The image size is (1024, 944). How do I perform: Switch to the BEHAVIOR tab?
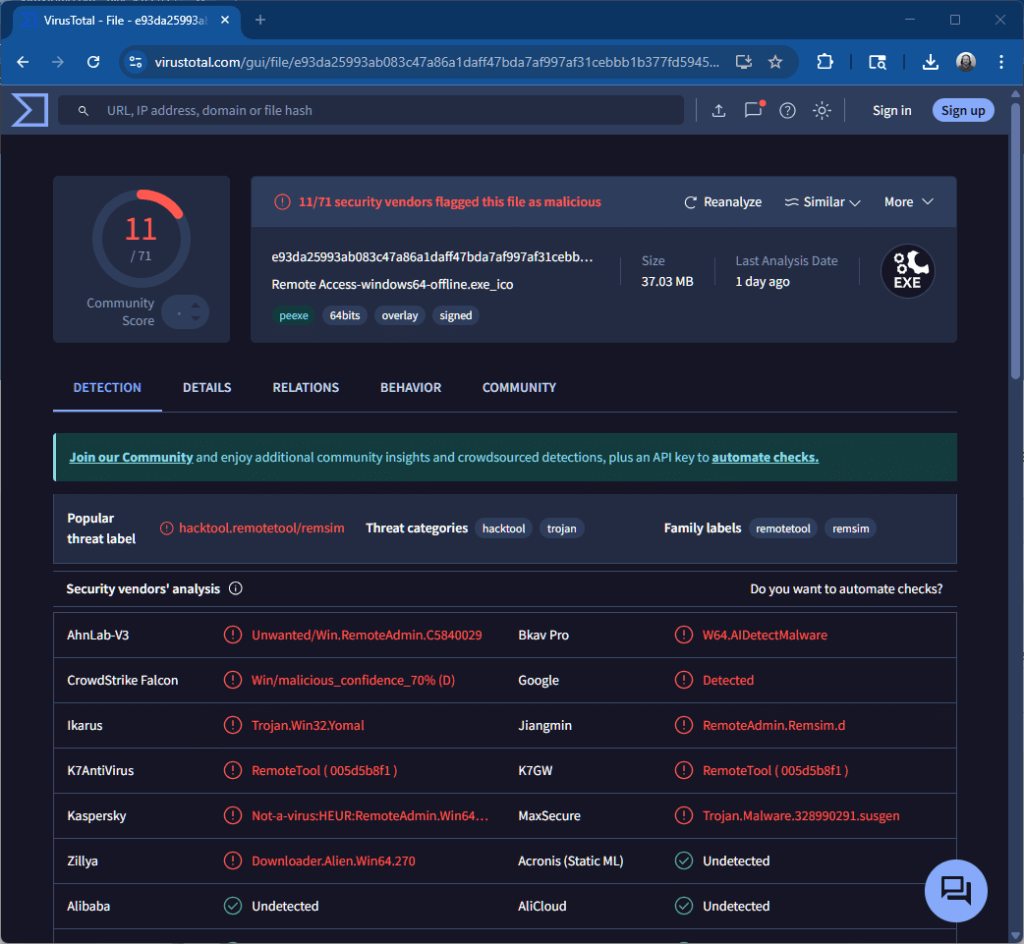[x=410, y=387]
